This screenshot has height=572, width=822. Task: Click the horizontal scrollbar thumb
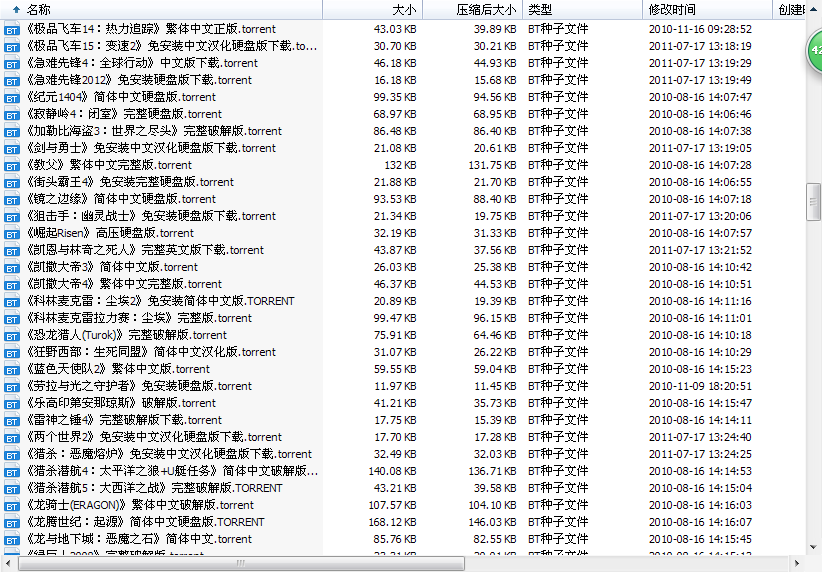pyautogui.click(x=241, y=564)
